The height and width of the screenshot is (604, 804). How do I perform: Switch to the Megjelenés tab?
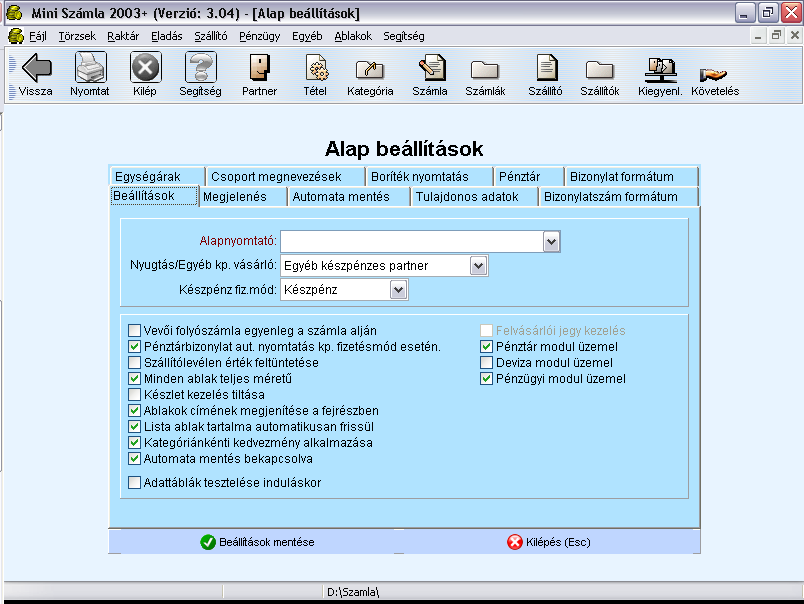tap(243, 197)
